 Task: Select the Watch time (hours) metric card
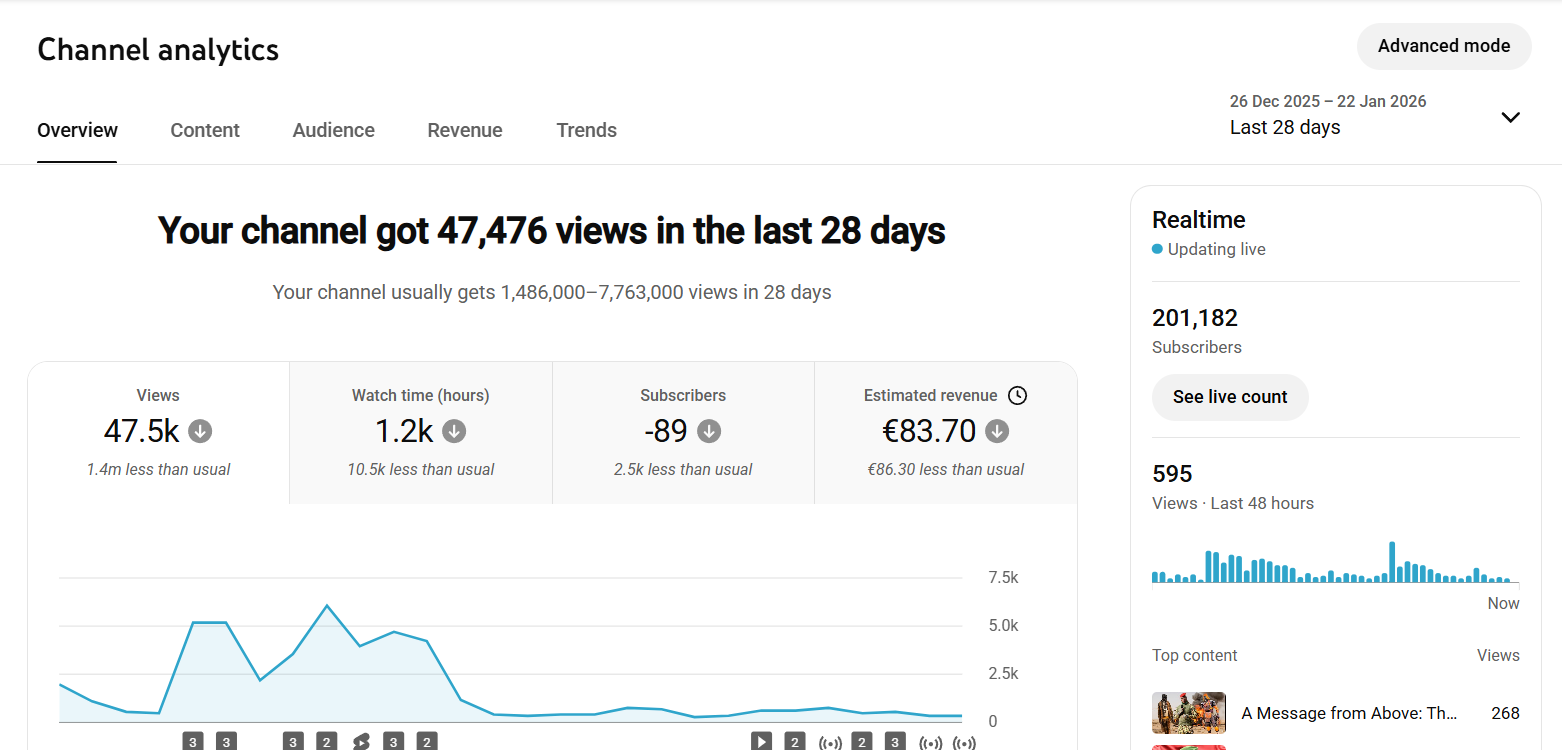tap(421, 433)
